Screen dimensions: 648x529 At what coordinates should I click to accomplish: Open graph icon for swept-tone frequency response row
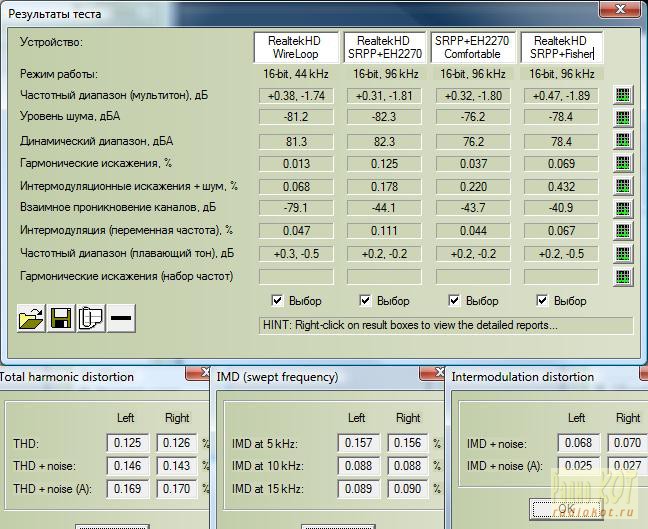point(622,253)
